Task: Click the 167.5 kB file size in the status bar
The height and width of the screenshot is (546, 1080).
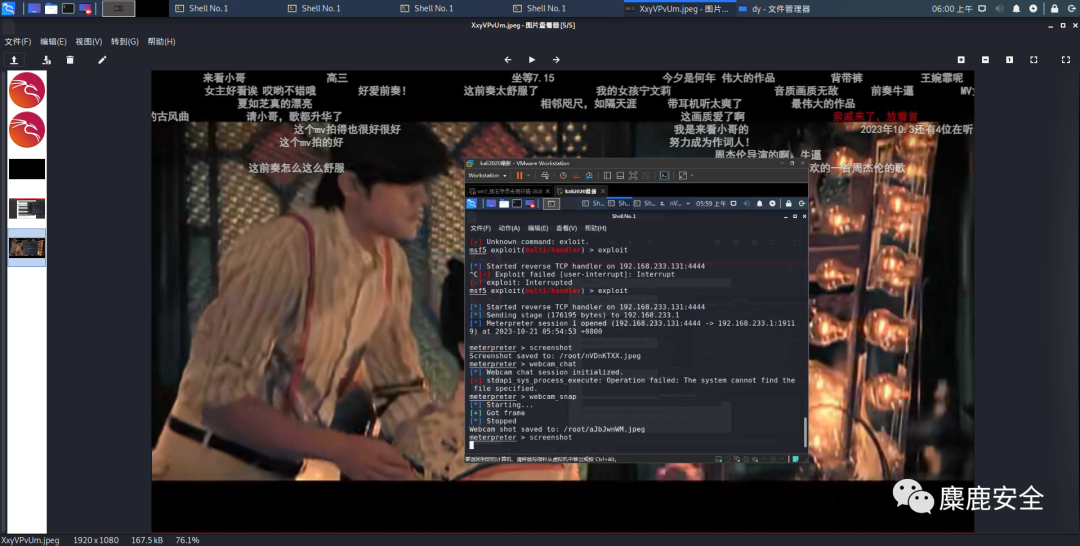Action: pyautogui.click(x=146, y=540)
